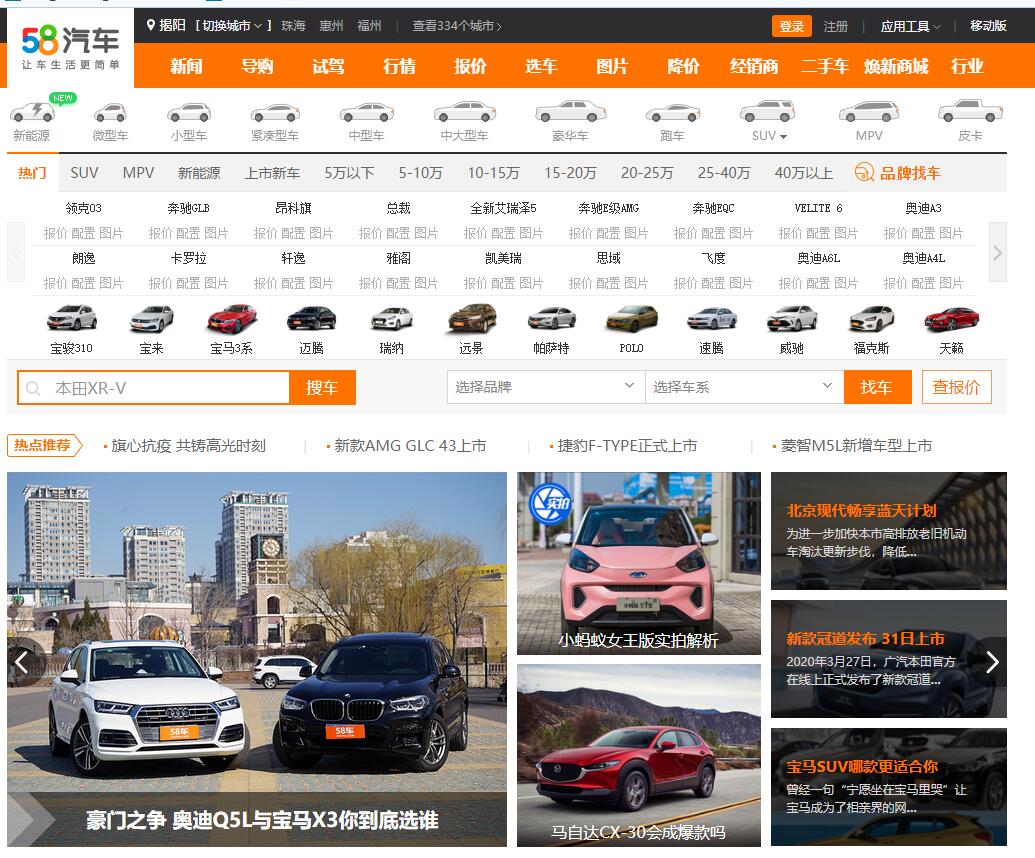Click the 领克03 model name
The width and height of the screenshot is (1035, 858).
coord(83,208)
